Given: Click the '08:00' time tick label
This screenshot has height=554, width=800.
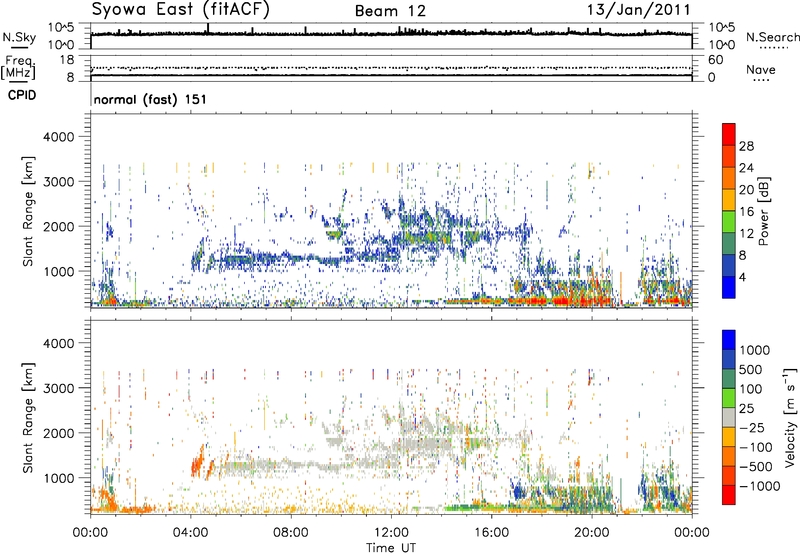Looking at the screenshot, I should point(291,533).
